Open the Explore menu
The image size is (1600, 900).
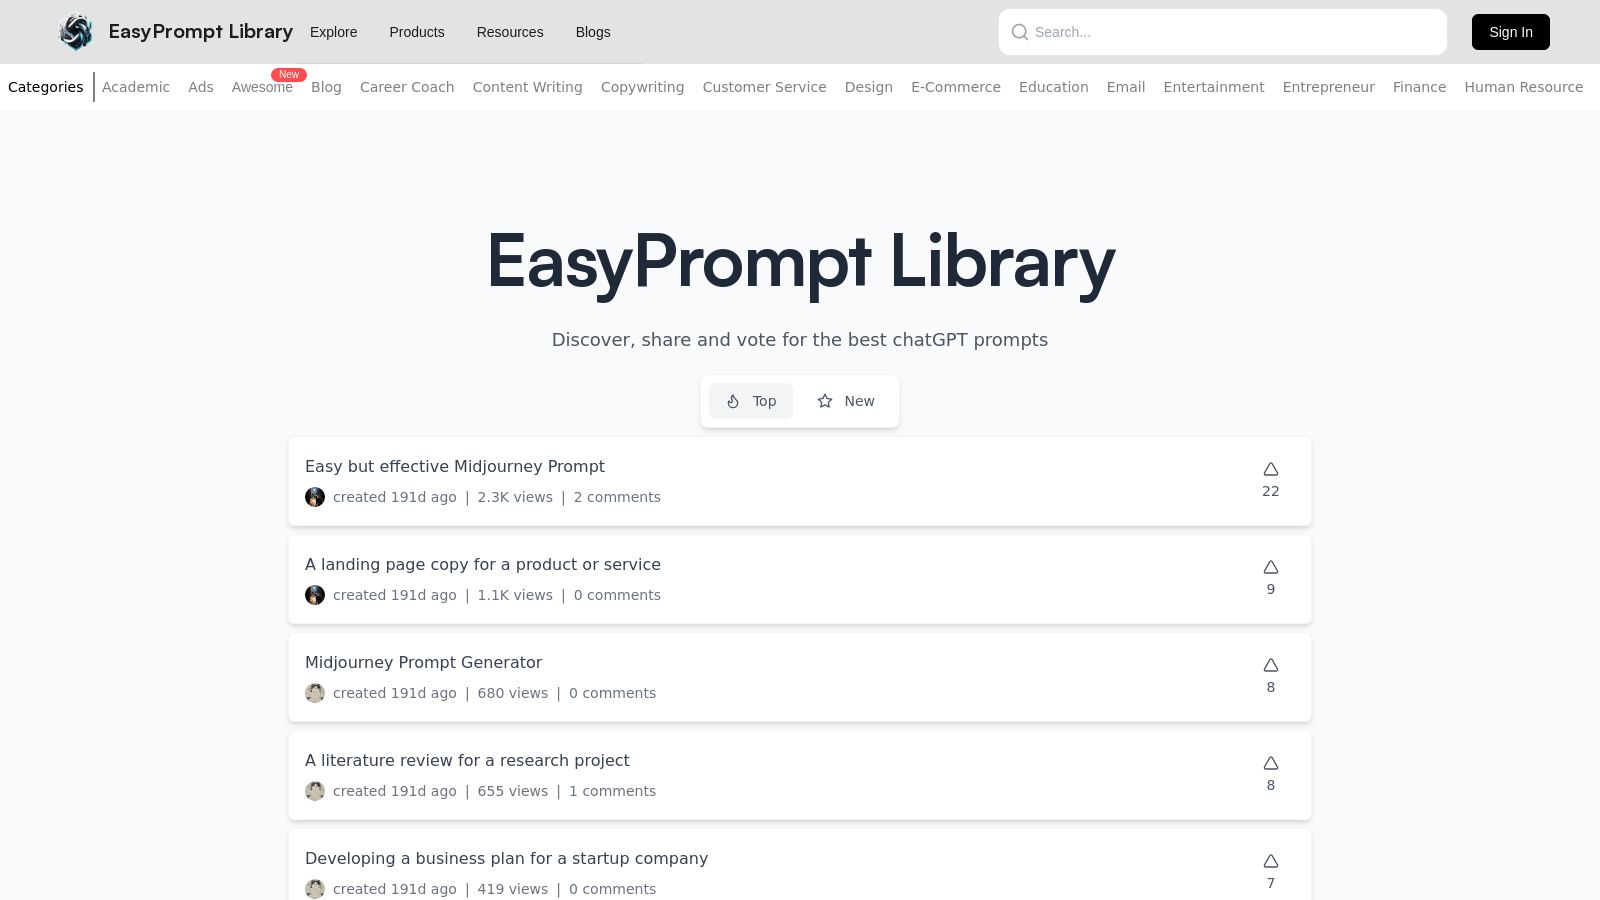pyautogui.click(x=334, y=32)
